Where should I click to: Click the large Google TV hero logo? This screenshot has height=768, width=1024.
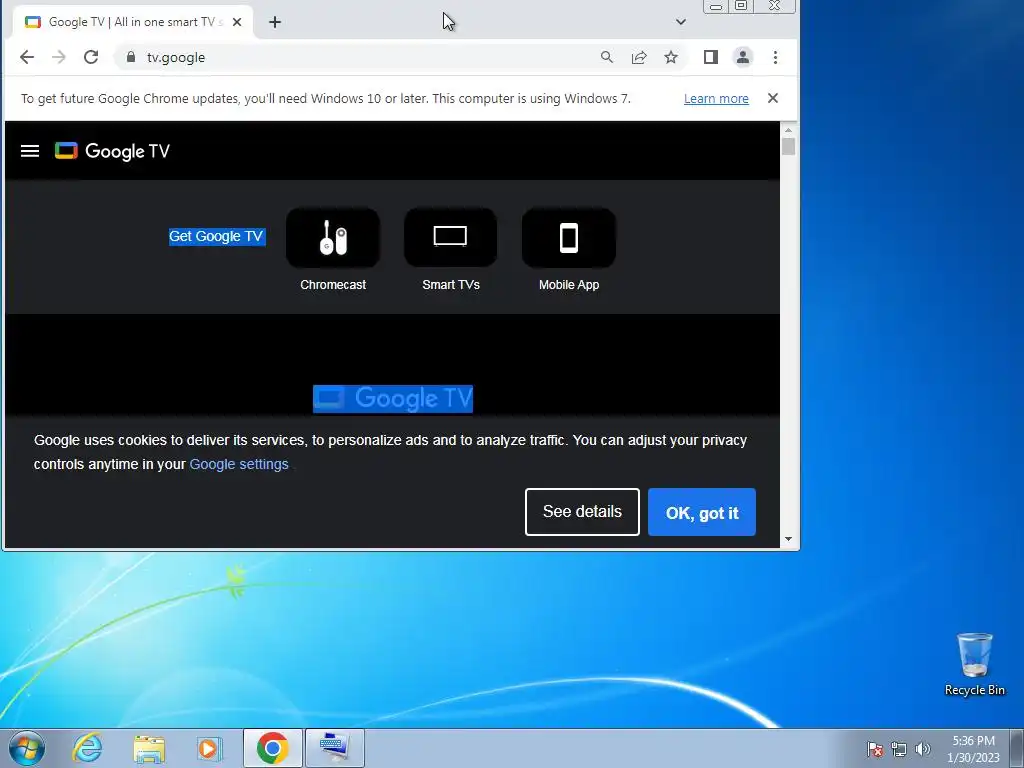pos(393,398)
